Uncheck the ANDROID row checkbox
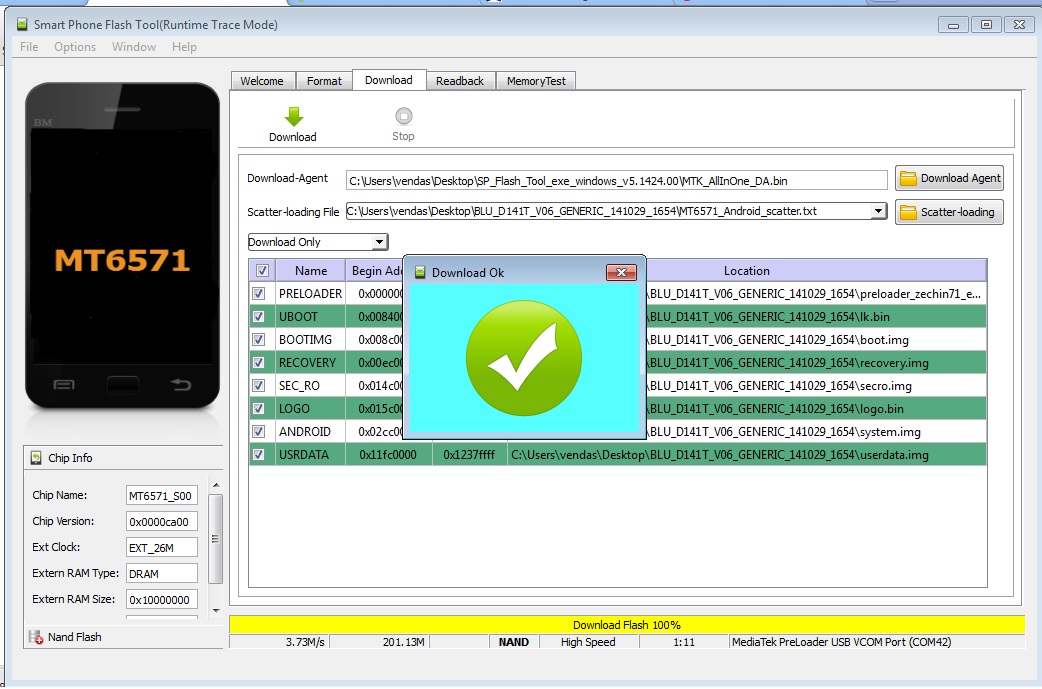The image size is (1042, 689). 259,431
